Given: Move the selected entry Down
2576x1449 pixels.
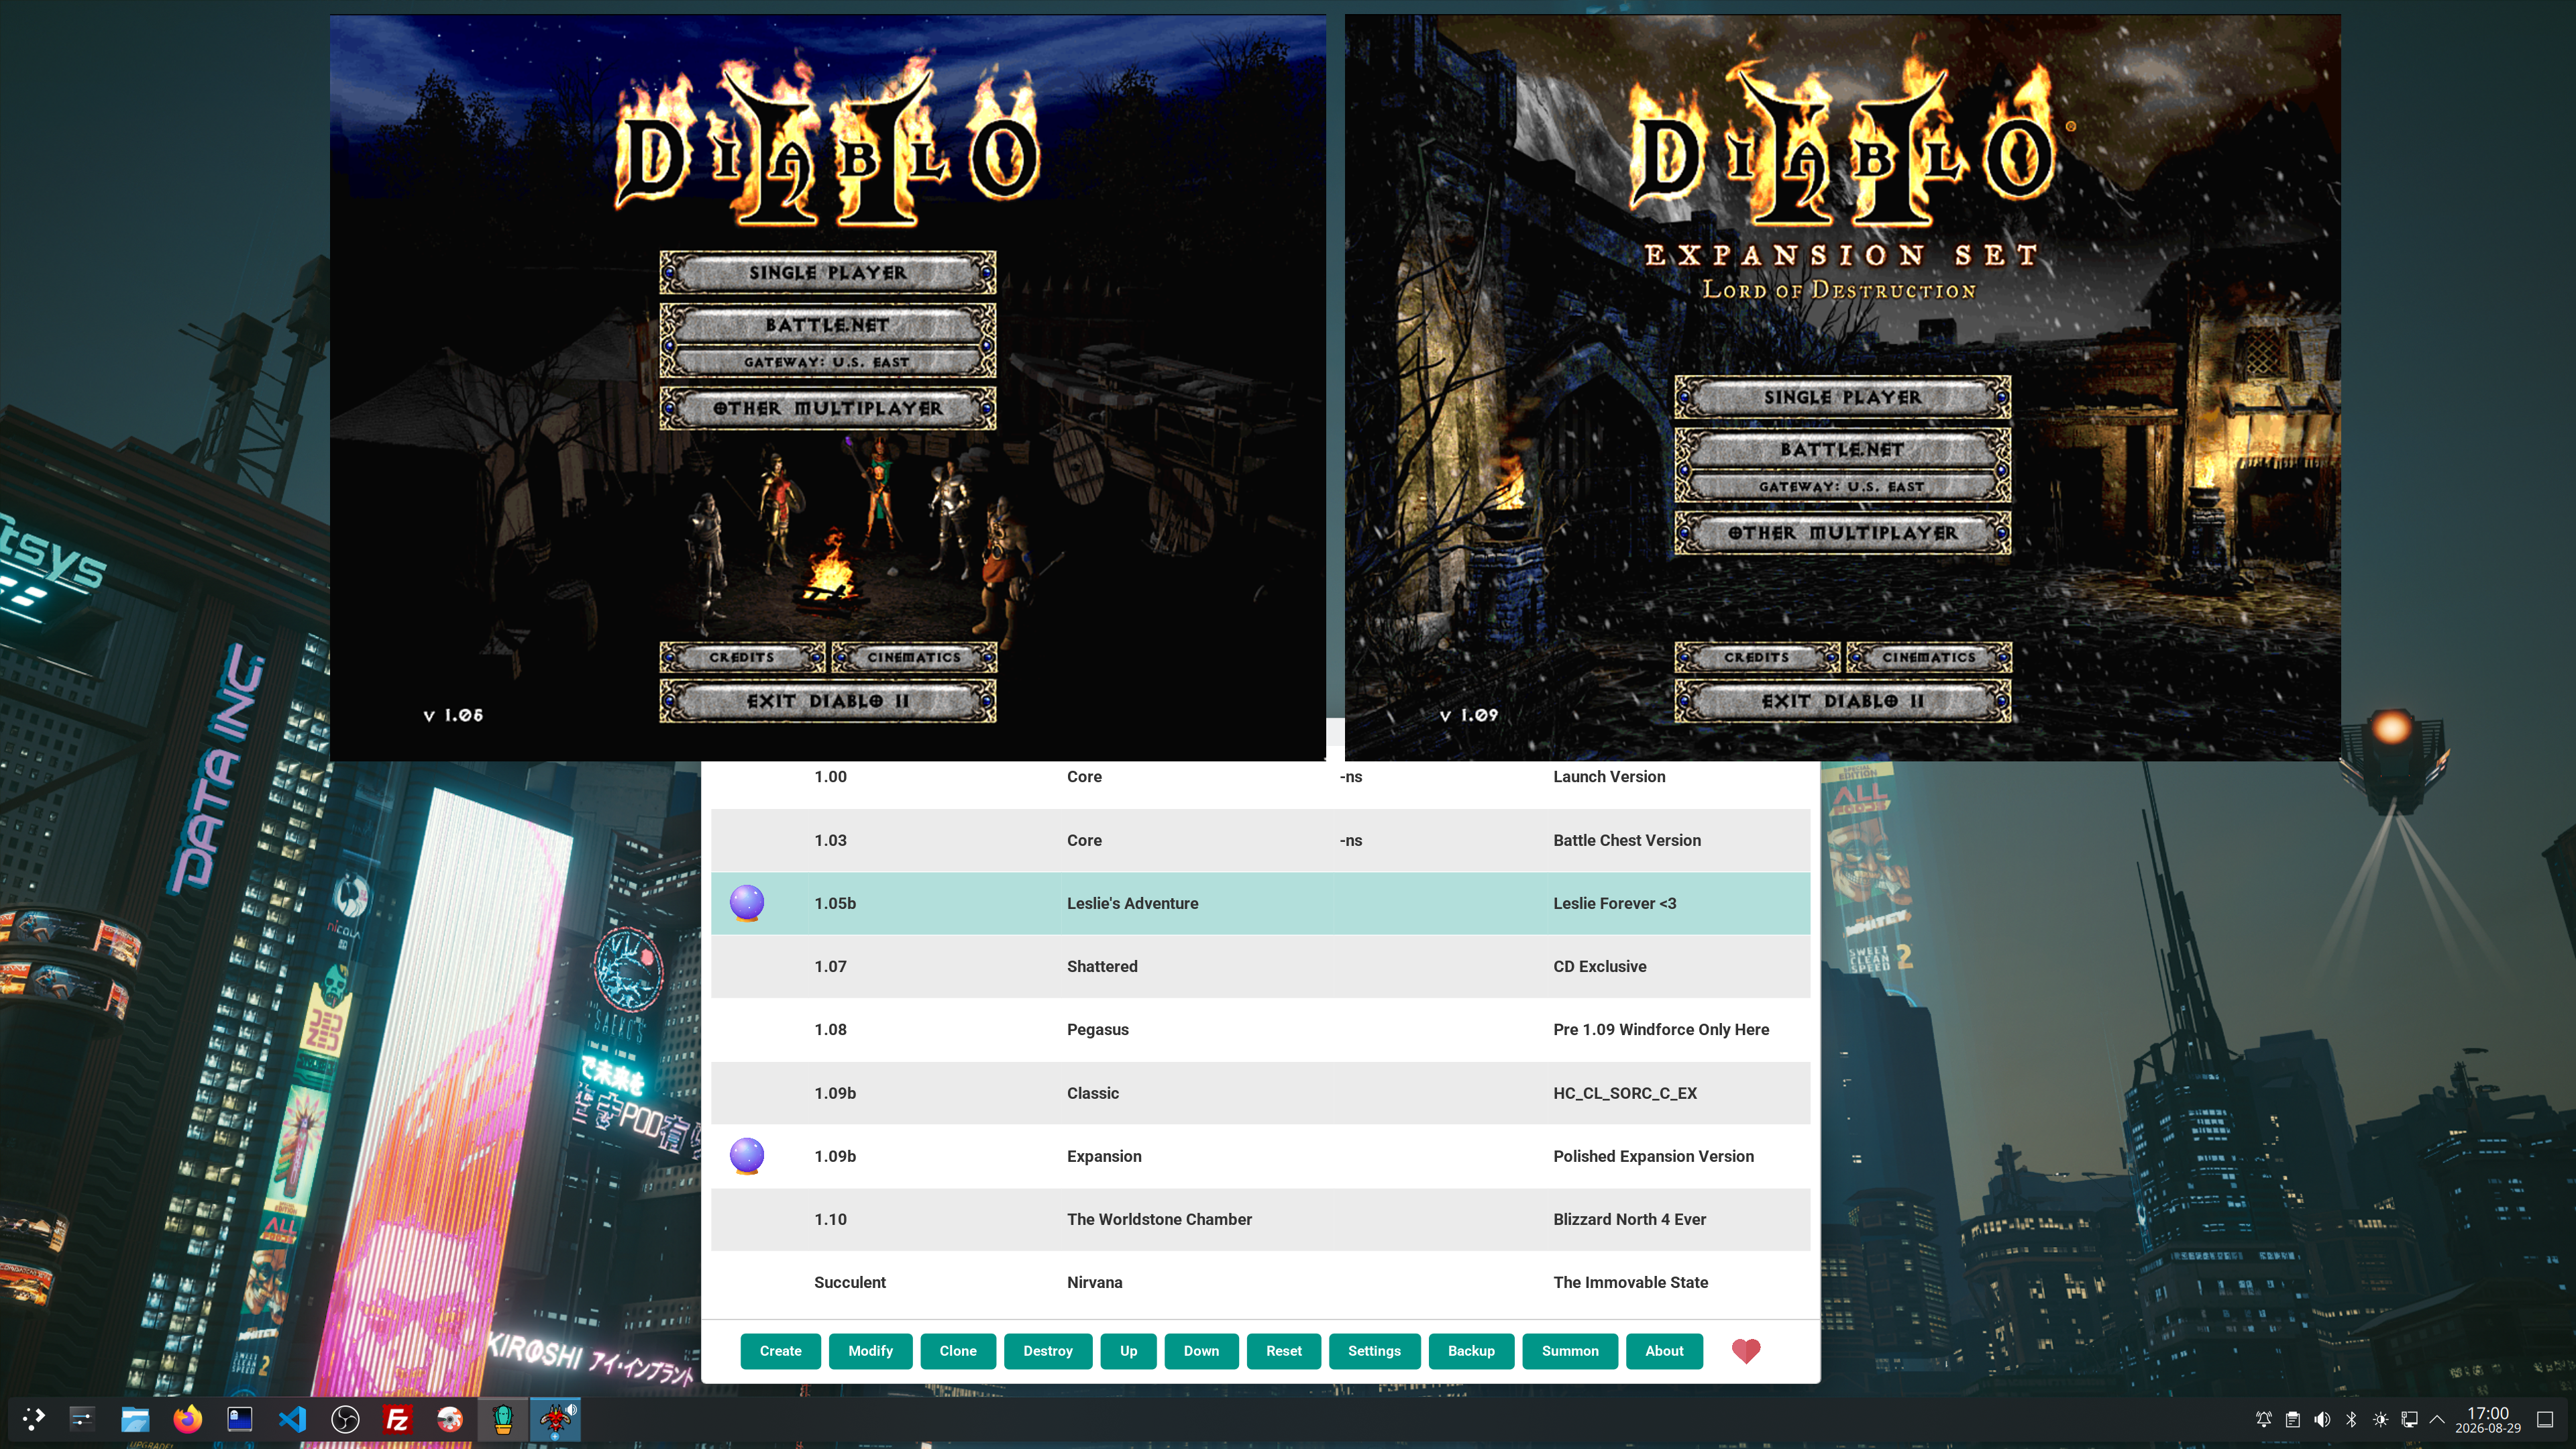Looking at the screenshot, I should click(x=1201, y=1351).
